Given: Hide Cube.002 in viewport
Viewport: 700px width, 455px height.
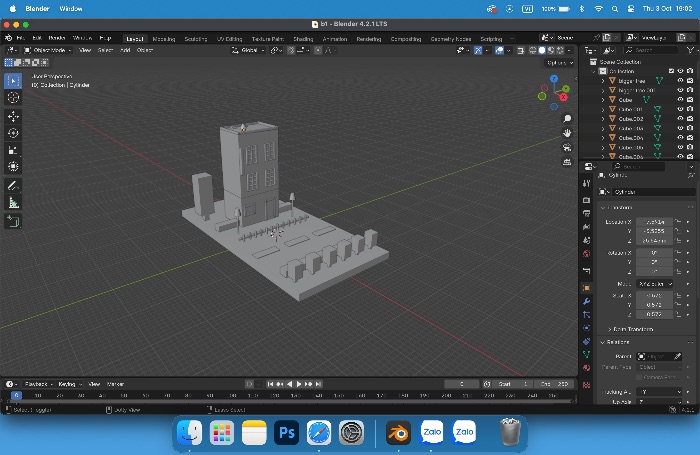Looking at the screenshot, I should [x=680, y=119].
